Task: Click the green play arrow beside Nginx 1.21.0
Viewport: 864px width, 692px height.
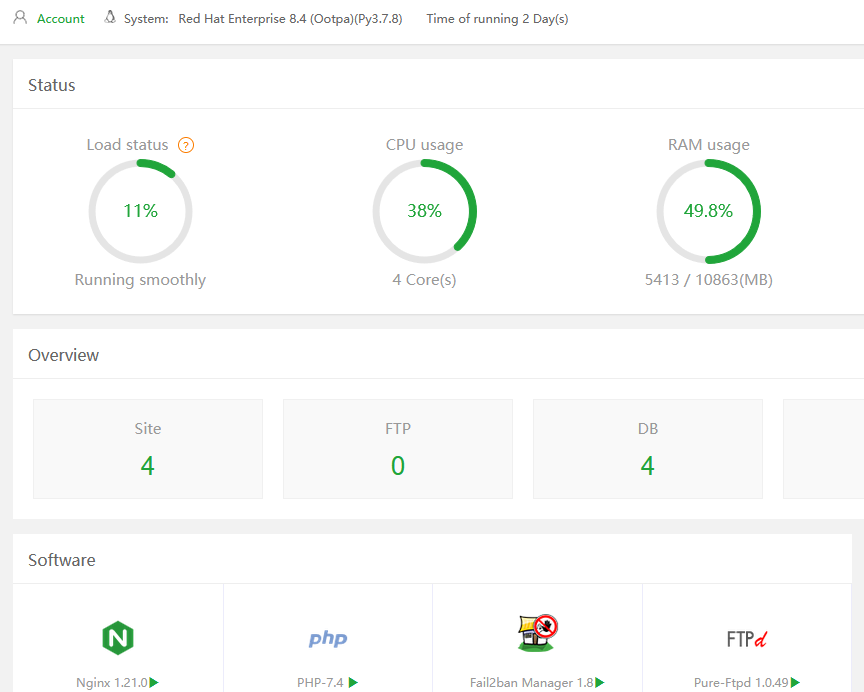Action: [x=155, y=683]
